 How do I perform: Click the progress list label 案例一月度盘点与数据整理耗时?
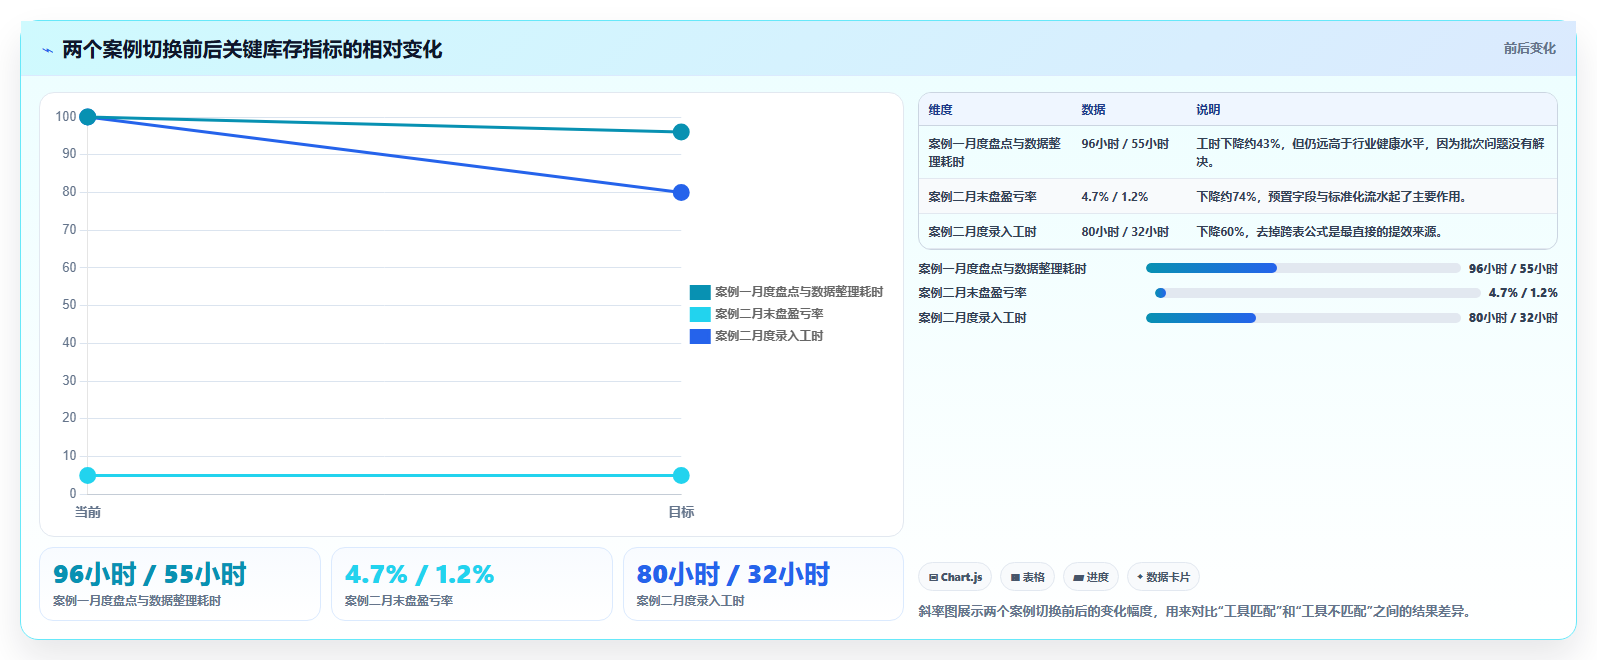pyautogui.click(x=1002, y=269)
